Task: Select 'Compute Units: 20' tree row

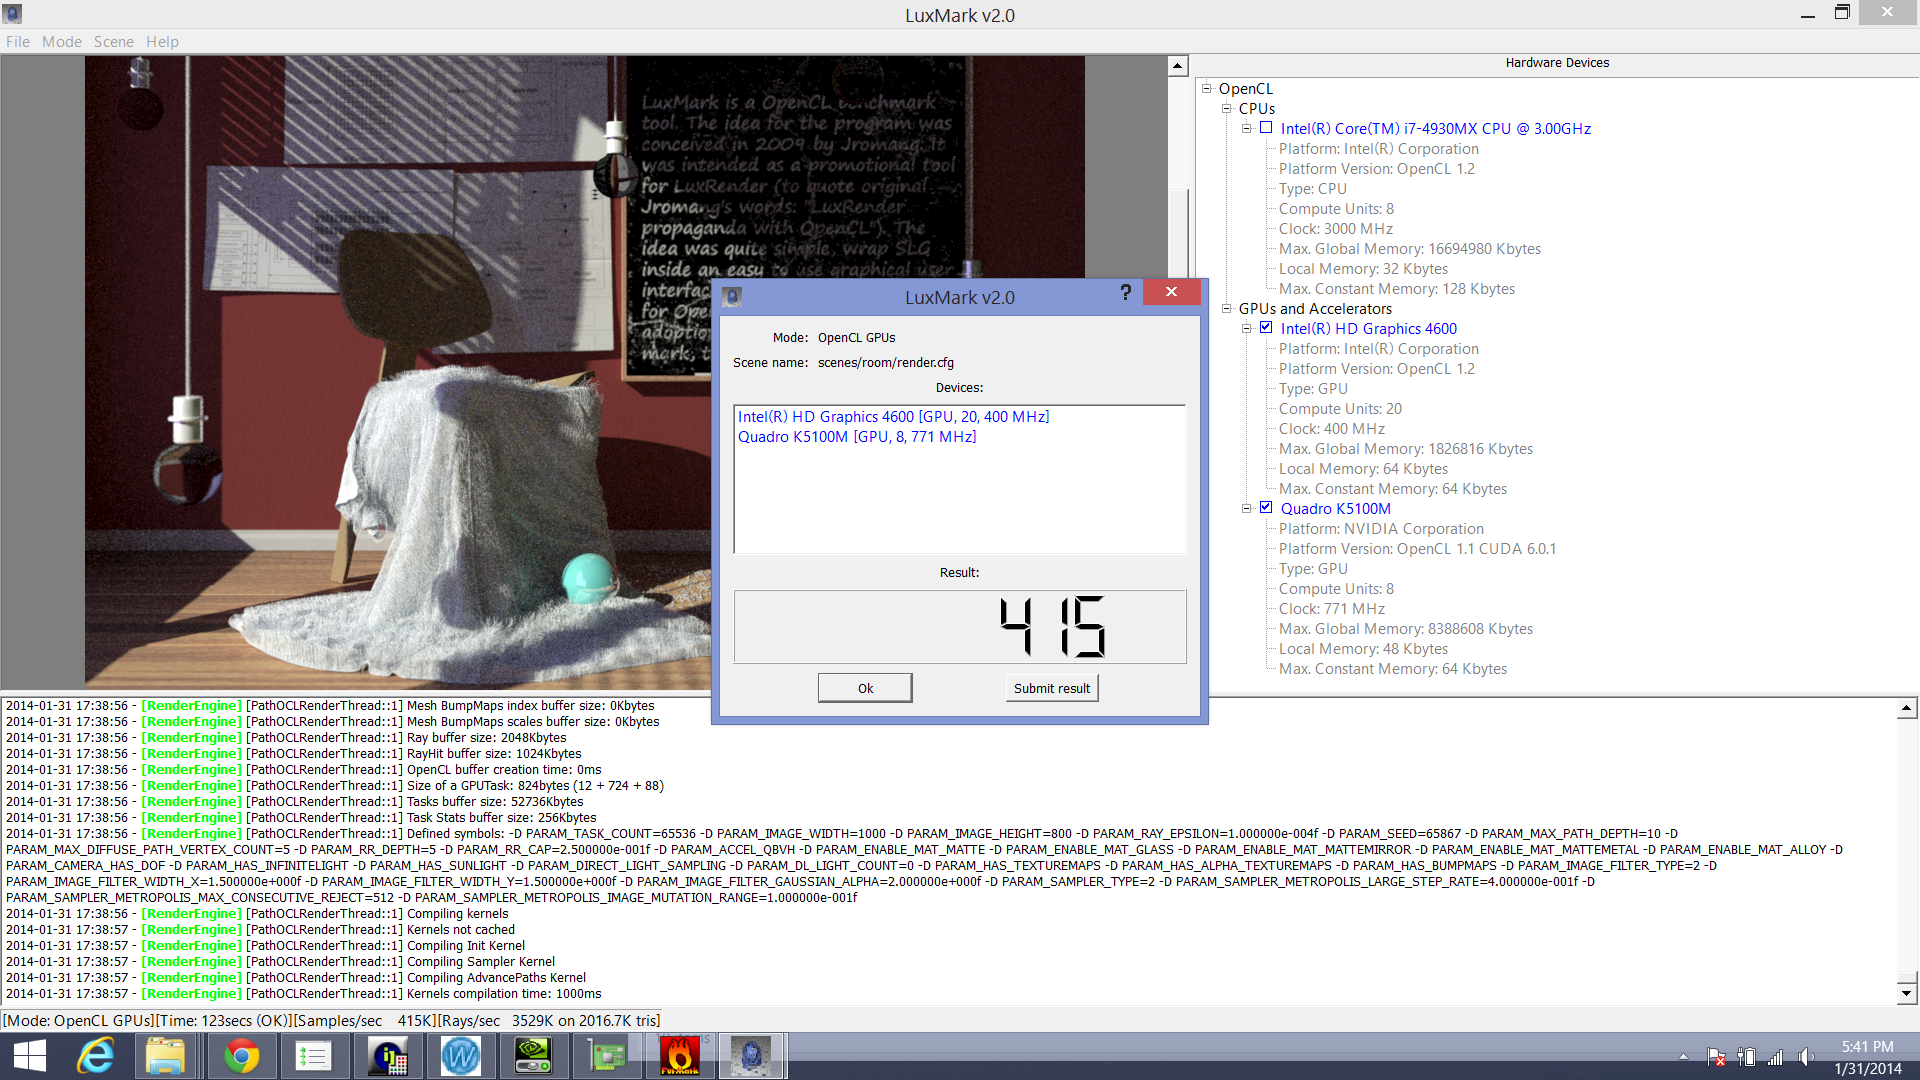Action: (1340, 409)
